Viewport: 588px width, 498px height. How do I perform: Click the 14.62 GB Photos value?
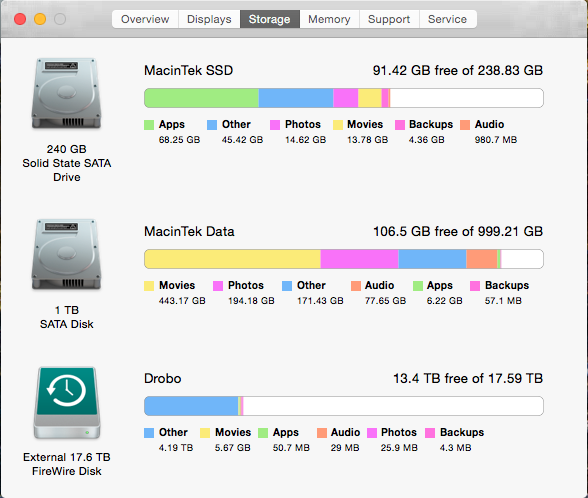coord(305,140)
